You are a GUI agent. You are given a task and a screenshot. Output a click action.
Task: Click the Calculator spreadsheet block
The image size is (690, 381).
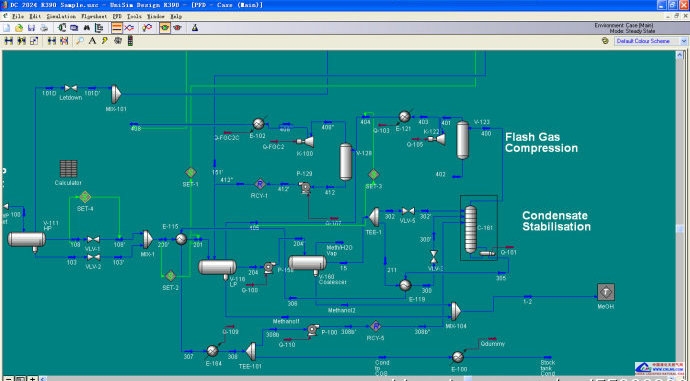coord(68,169)
